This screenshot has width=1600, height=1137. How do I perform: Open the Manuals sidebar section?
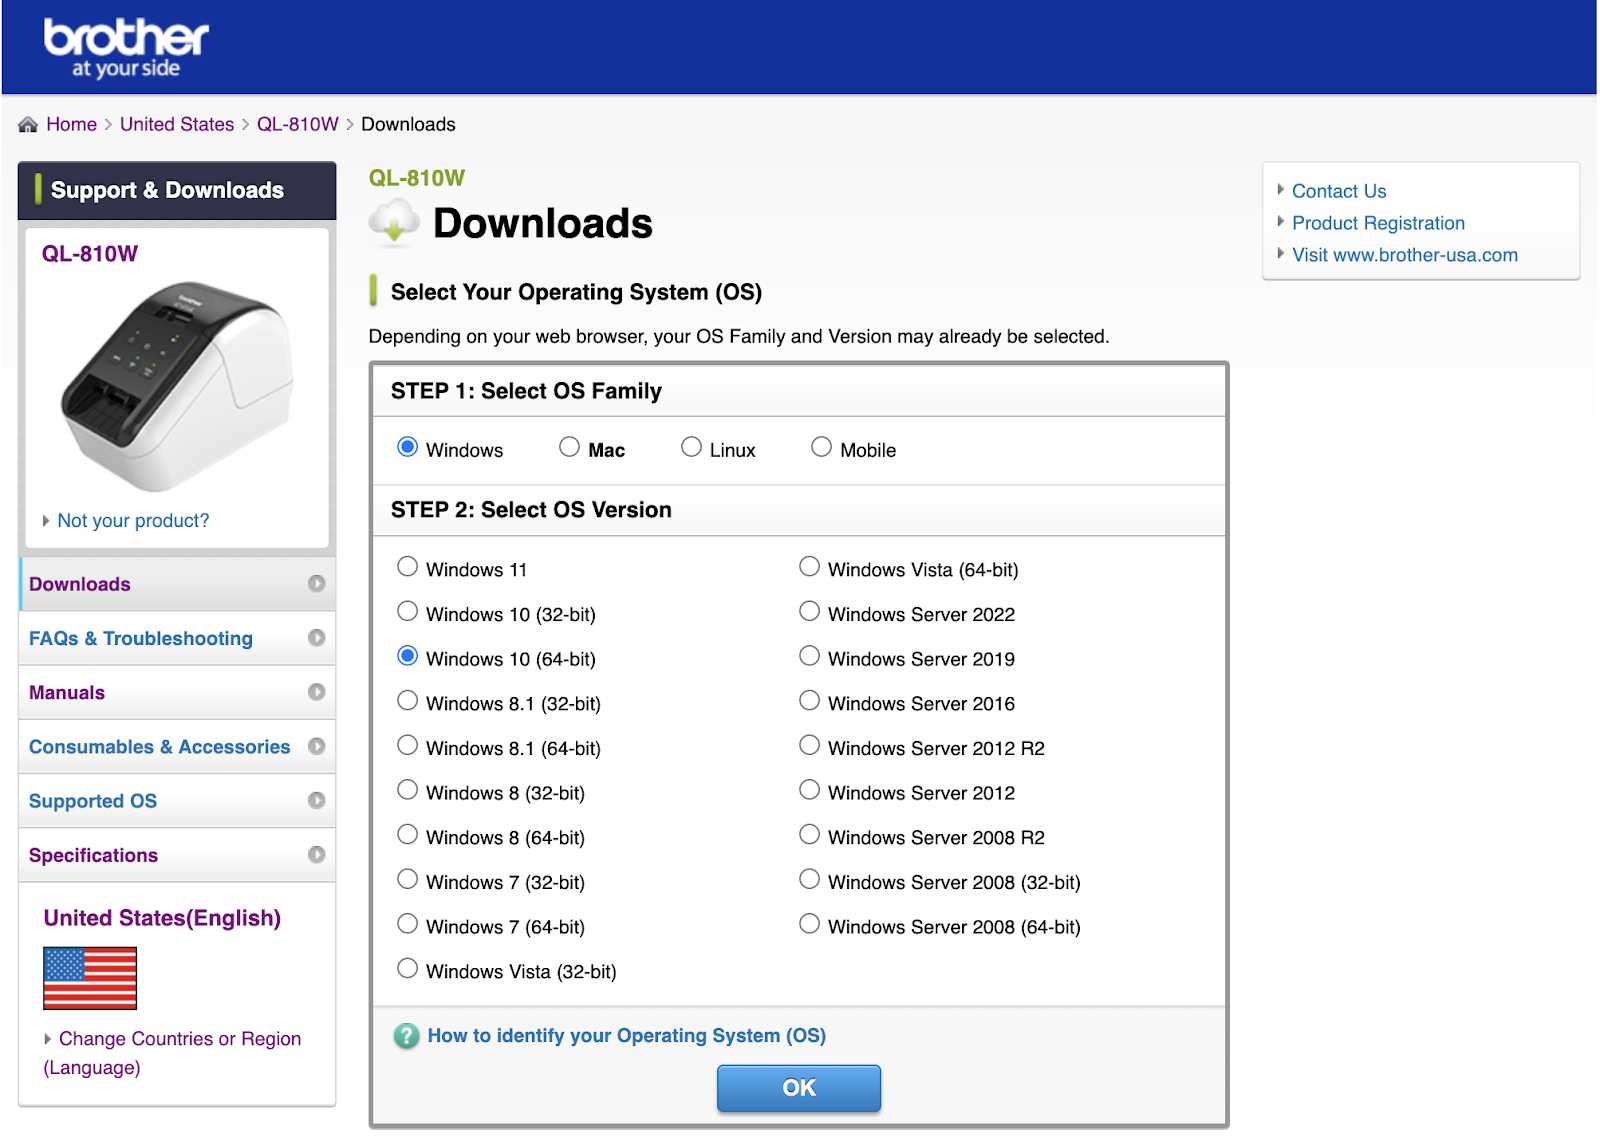pyautogui.click(x=177, y=692)
